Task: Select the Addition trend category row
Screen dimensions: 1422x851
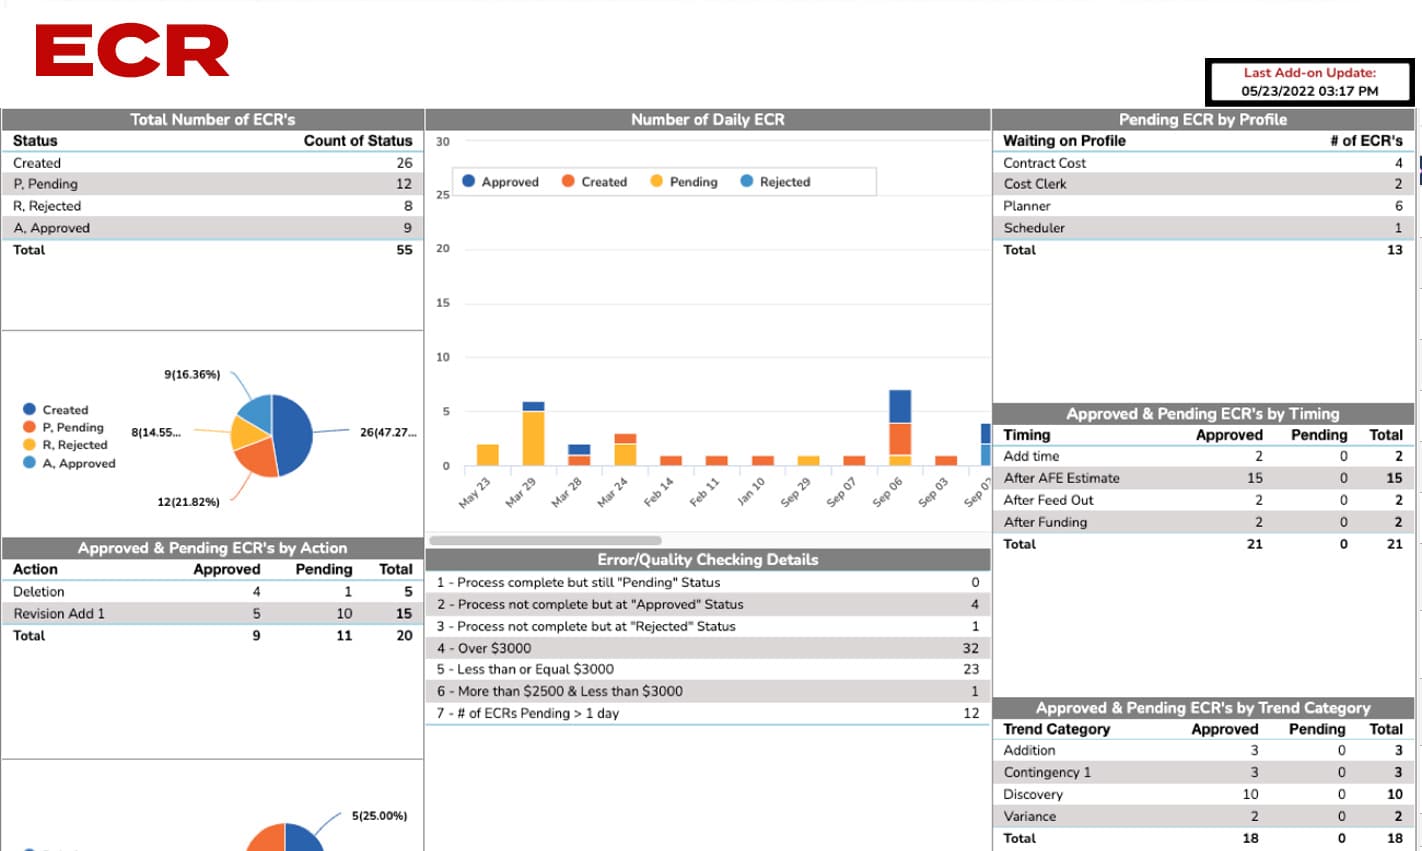Action: tap(1203, 750)
